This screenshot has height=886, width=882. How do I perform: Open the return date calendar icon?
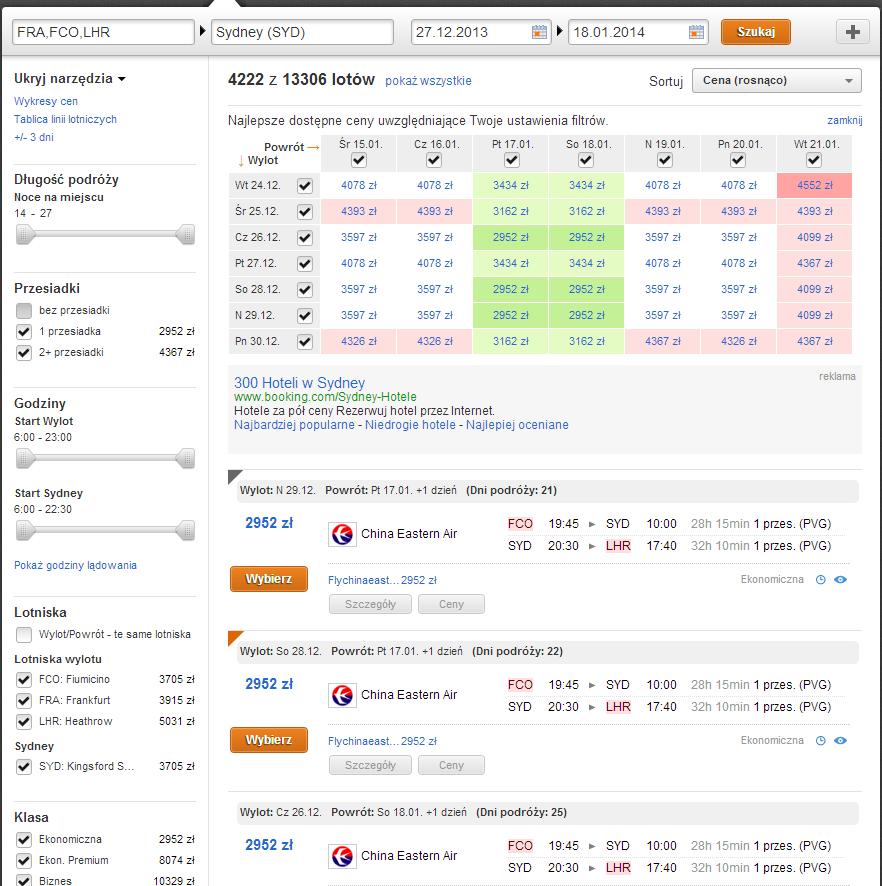pyautogui.click(x=696, y=32)
